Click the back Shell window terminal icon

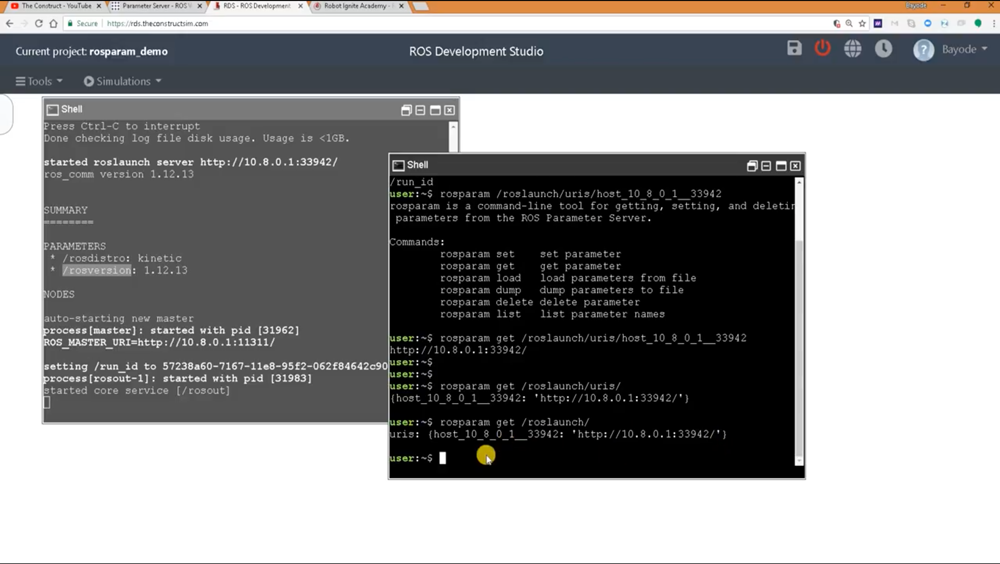52,110
